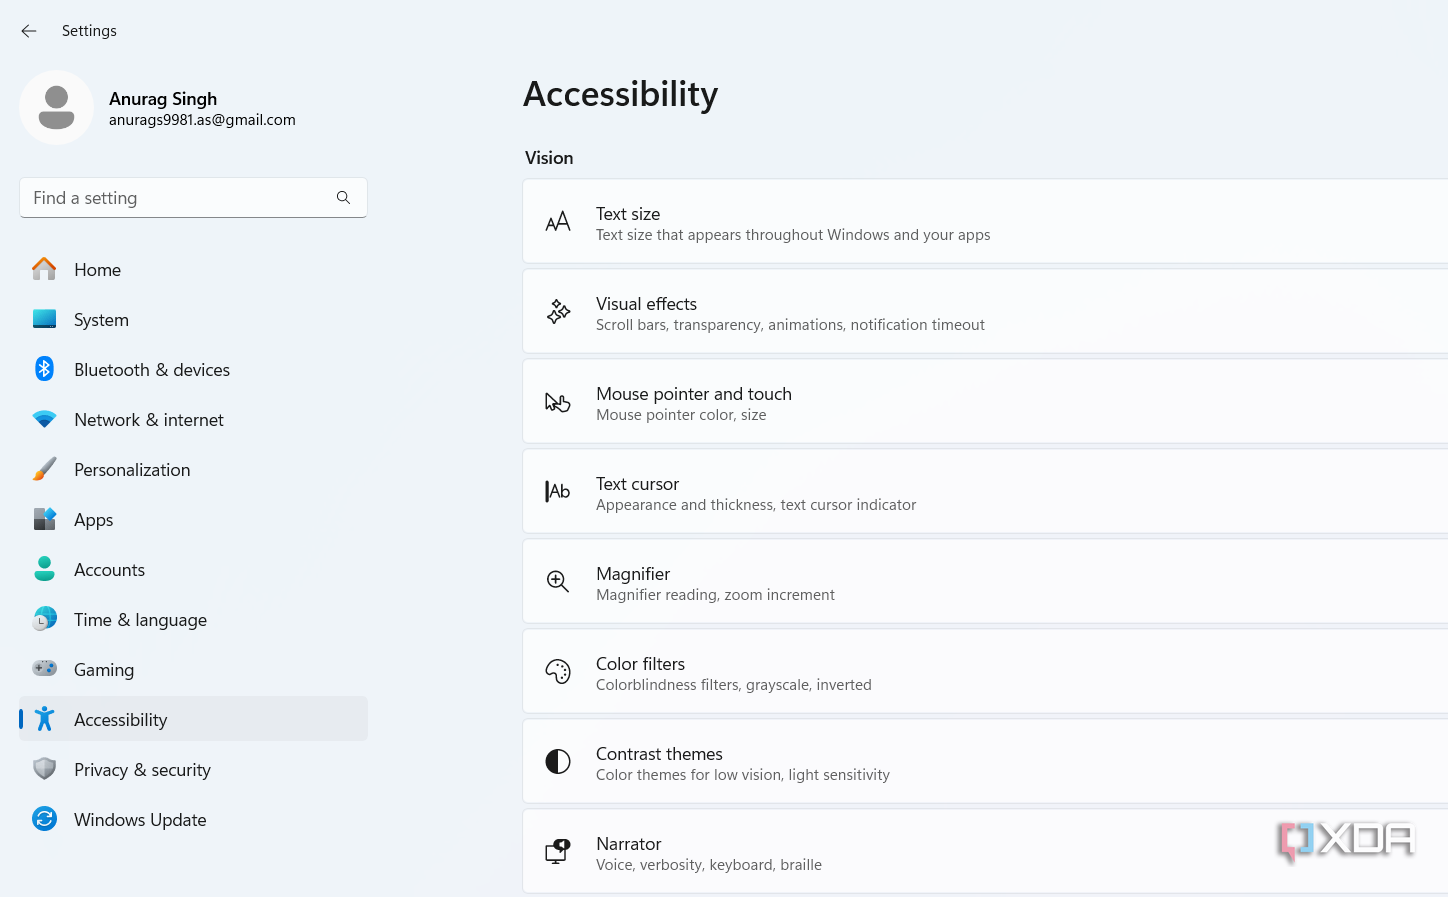This screenshot has width=1448, height=897.
Task: Click the Accounts person icon
Action: 44,570
